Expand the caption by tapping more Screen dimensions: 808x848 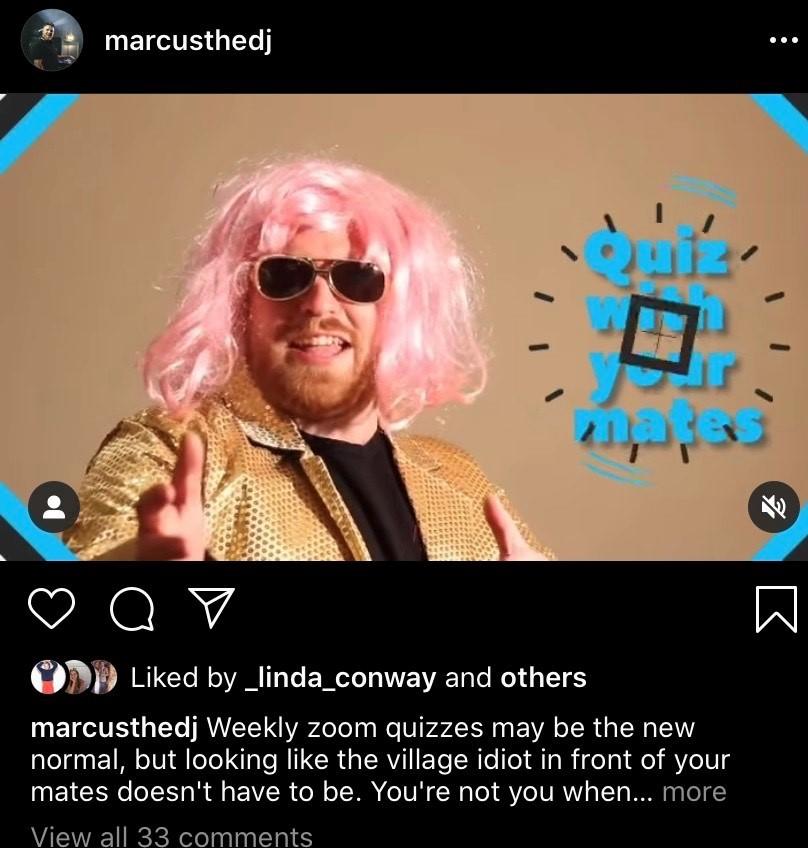click(x=694, y=792)
